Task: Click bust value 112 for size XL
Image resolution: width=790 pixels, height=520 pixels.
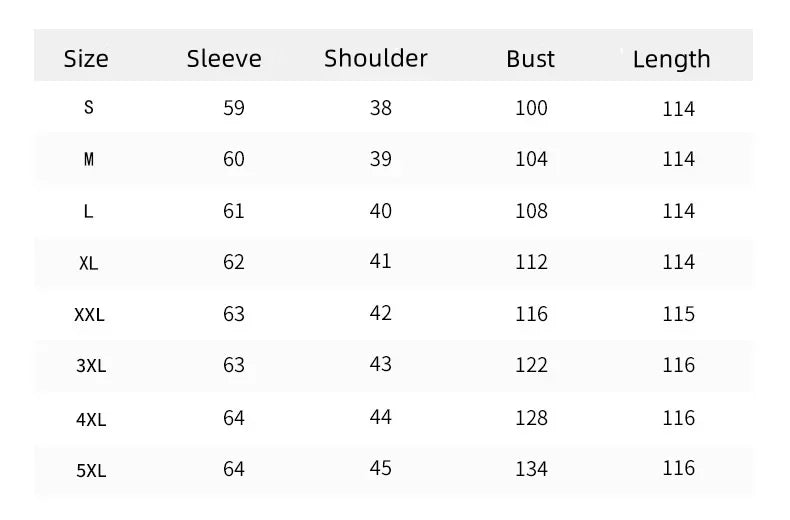Action: pos(531,262)
